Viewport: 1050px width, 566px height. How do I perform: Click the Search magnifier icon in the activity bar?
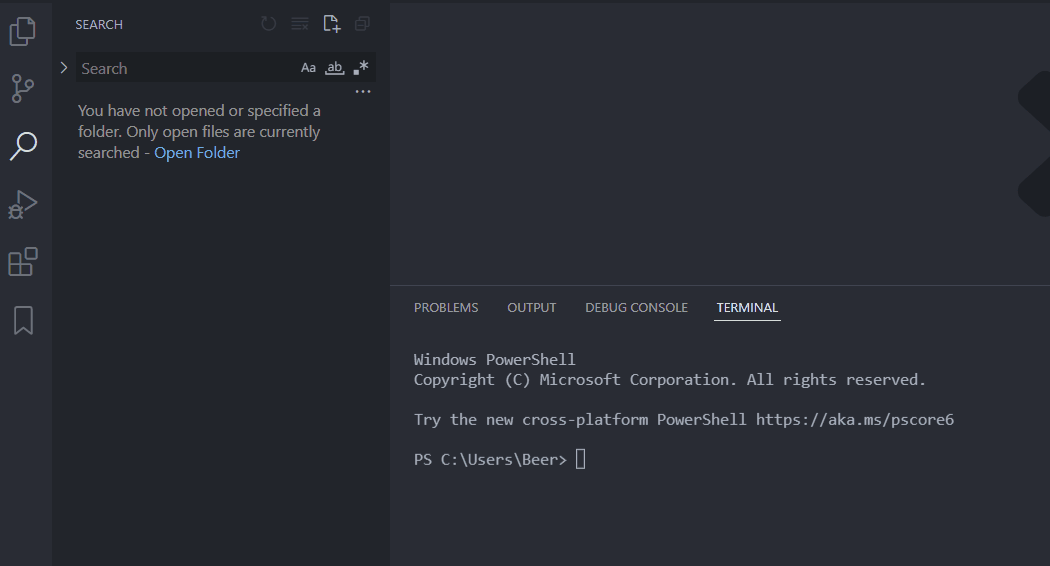(23, 146)
